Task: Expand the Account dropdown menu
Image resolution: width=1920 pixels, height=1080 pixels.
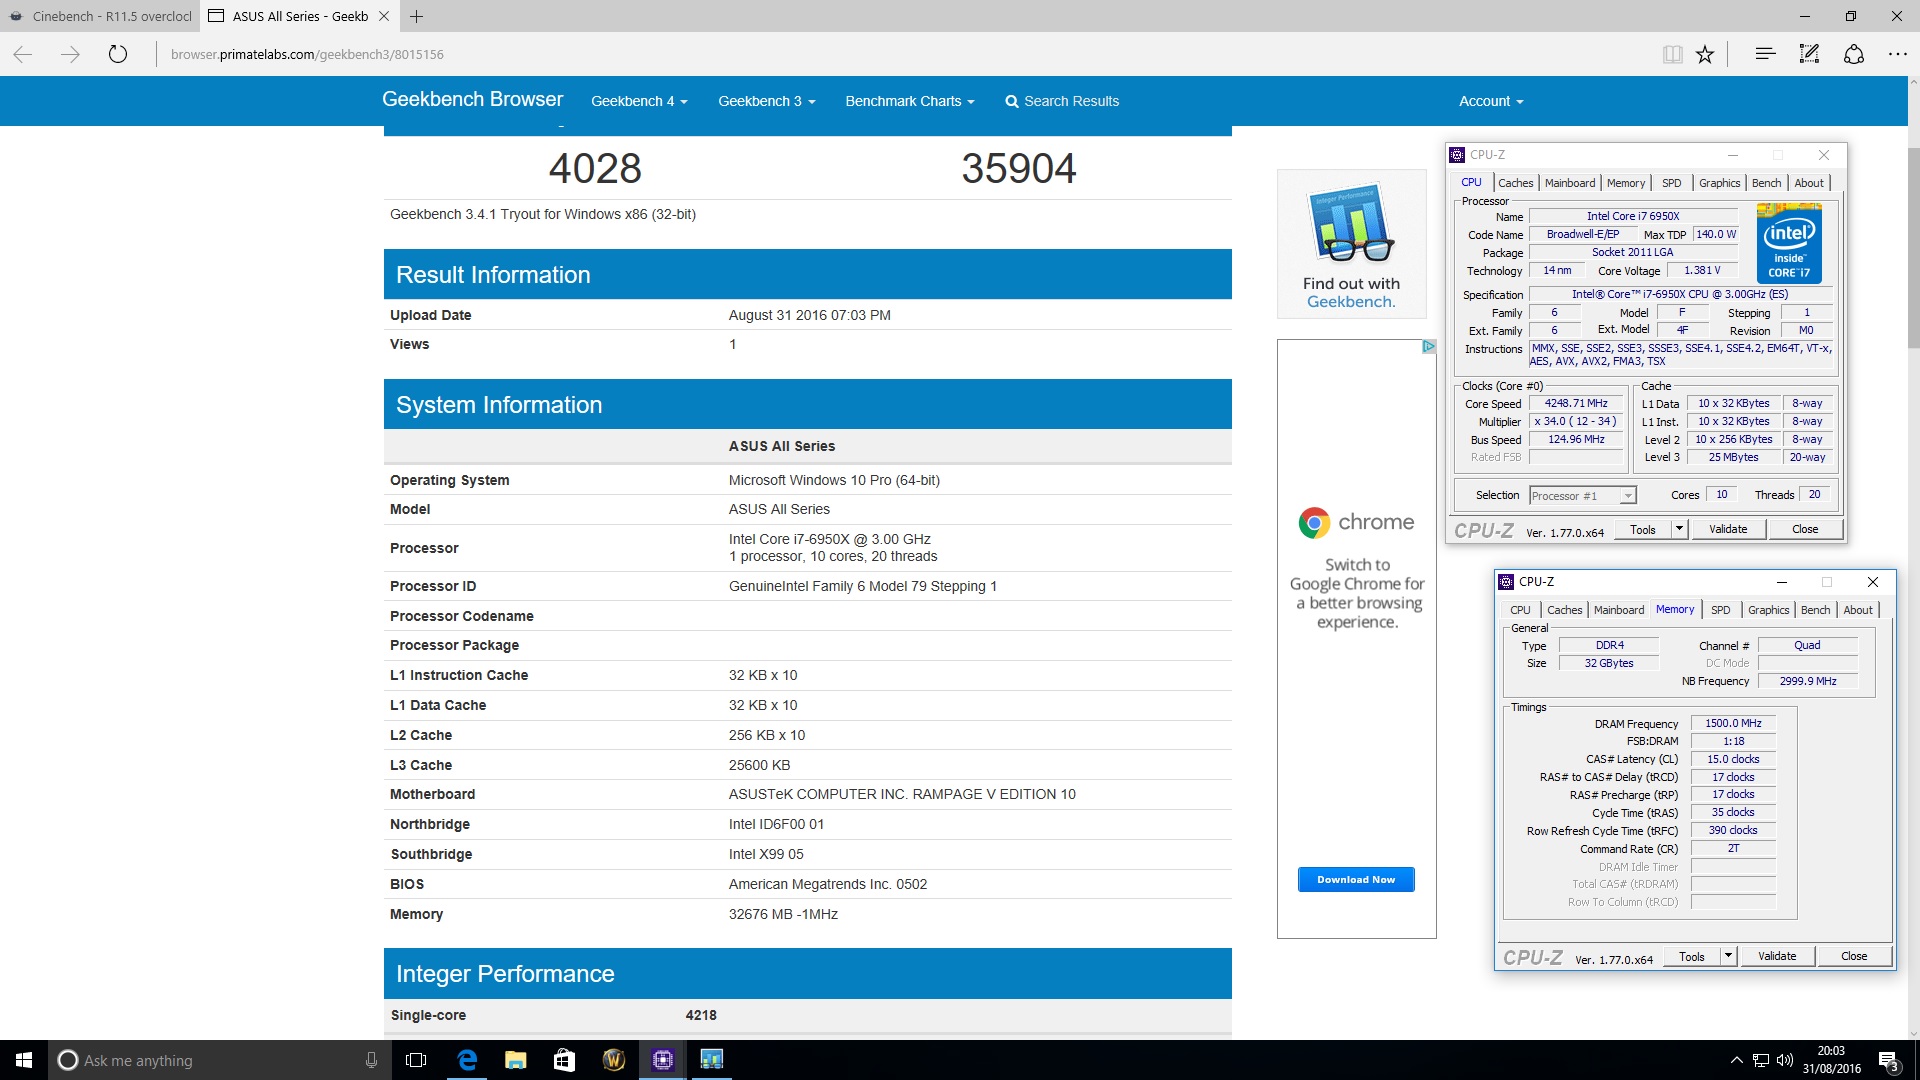Action: click(x=1490, y=101)
